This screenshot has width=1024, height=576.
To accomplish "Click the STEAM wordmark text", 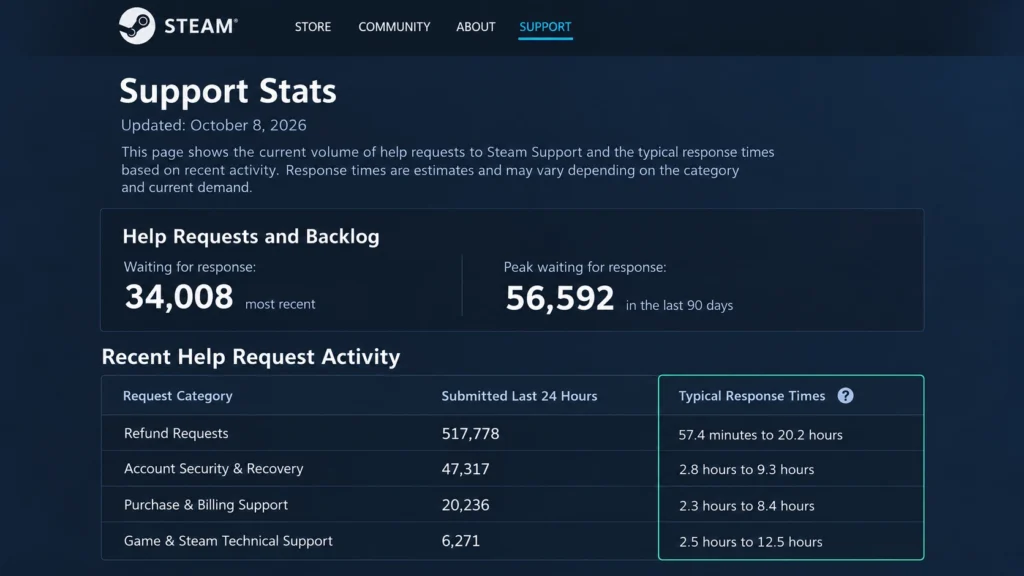I will [x=200, y=26].
